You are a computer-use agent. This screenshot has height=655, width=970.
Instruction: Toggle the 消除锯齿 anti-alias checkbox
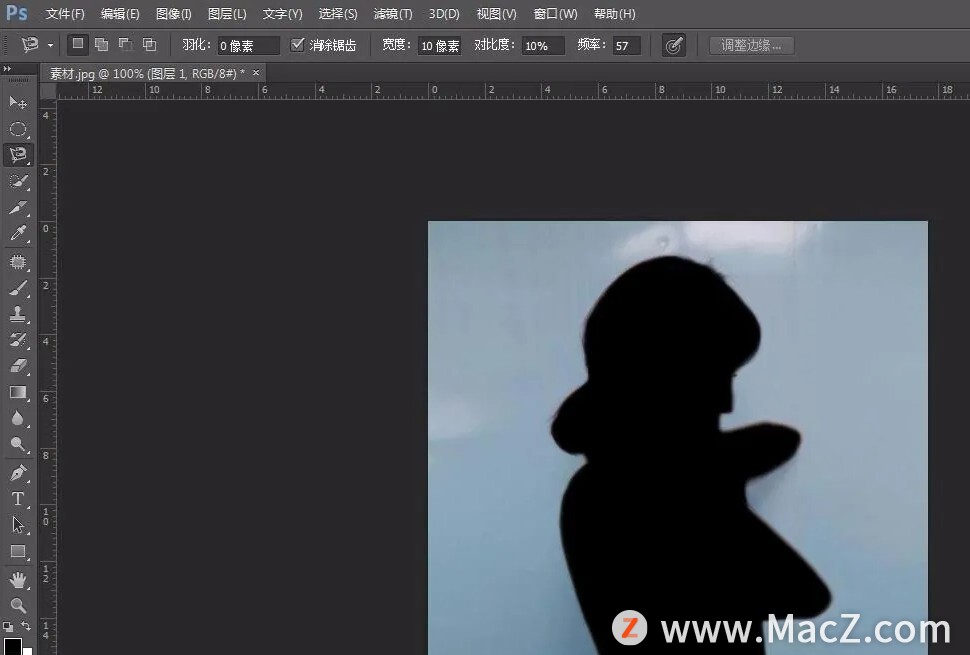[x=298, y=45]
